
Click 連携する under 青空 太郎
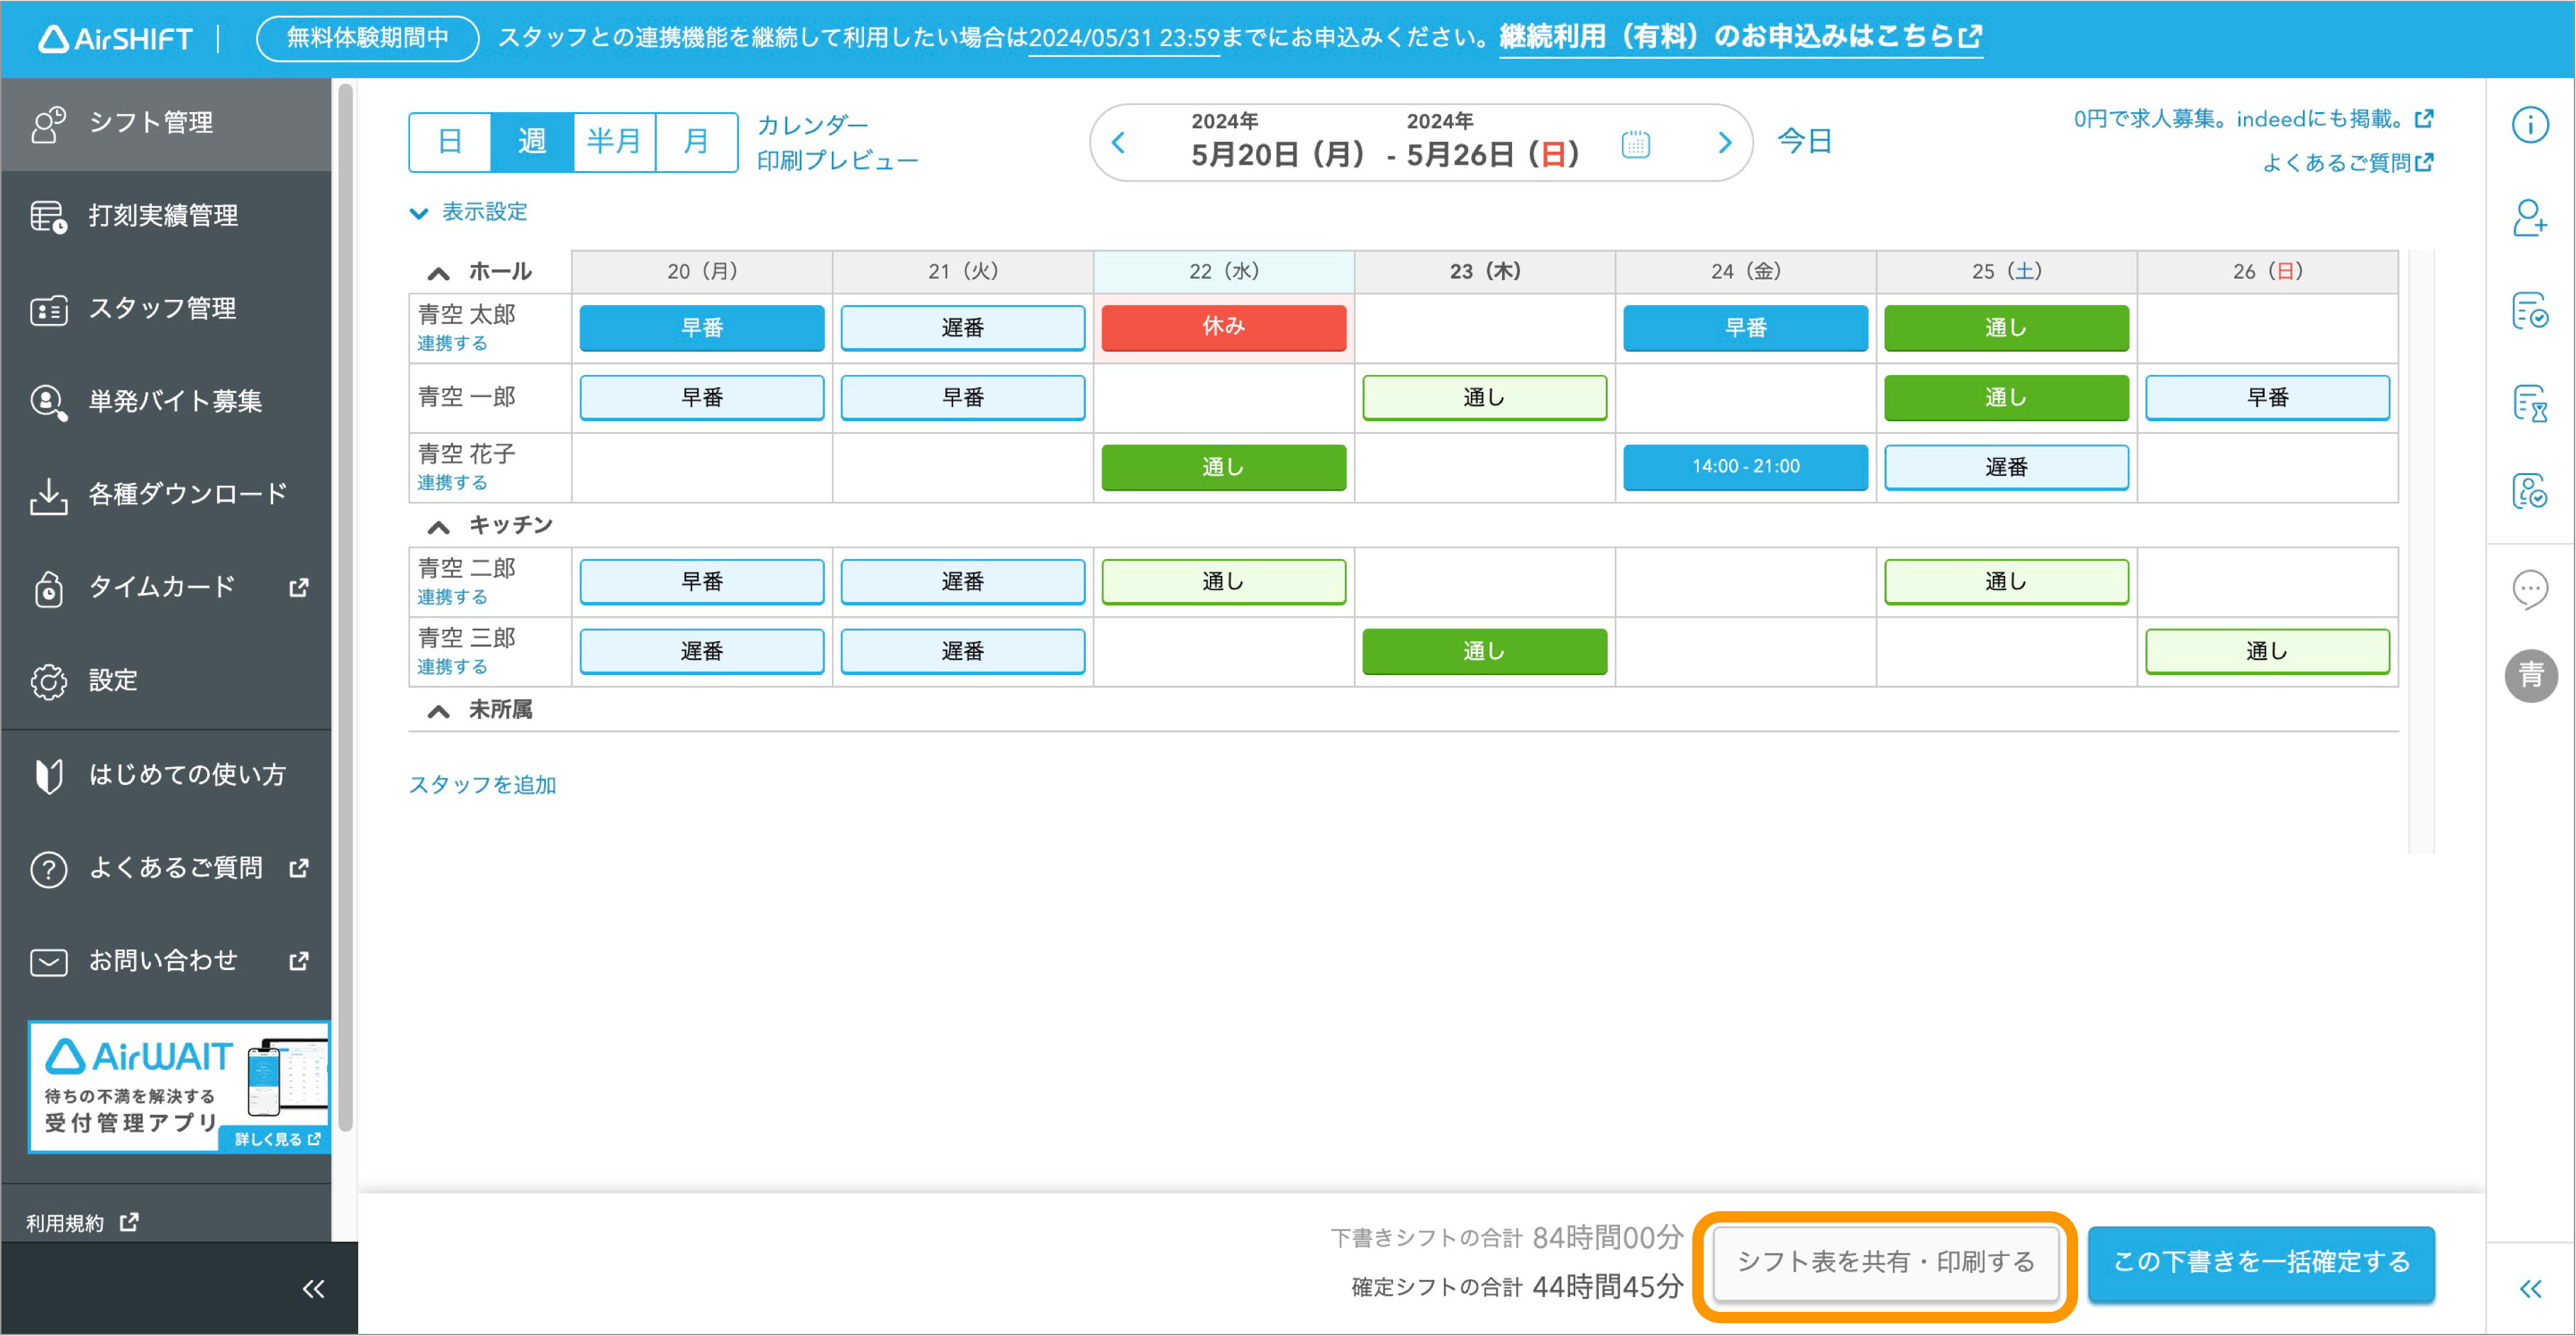click(x=452, y=343)
